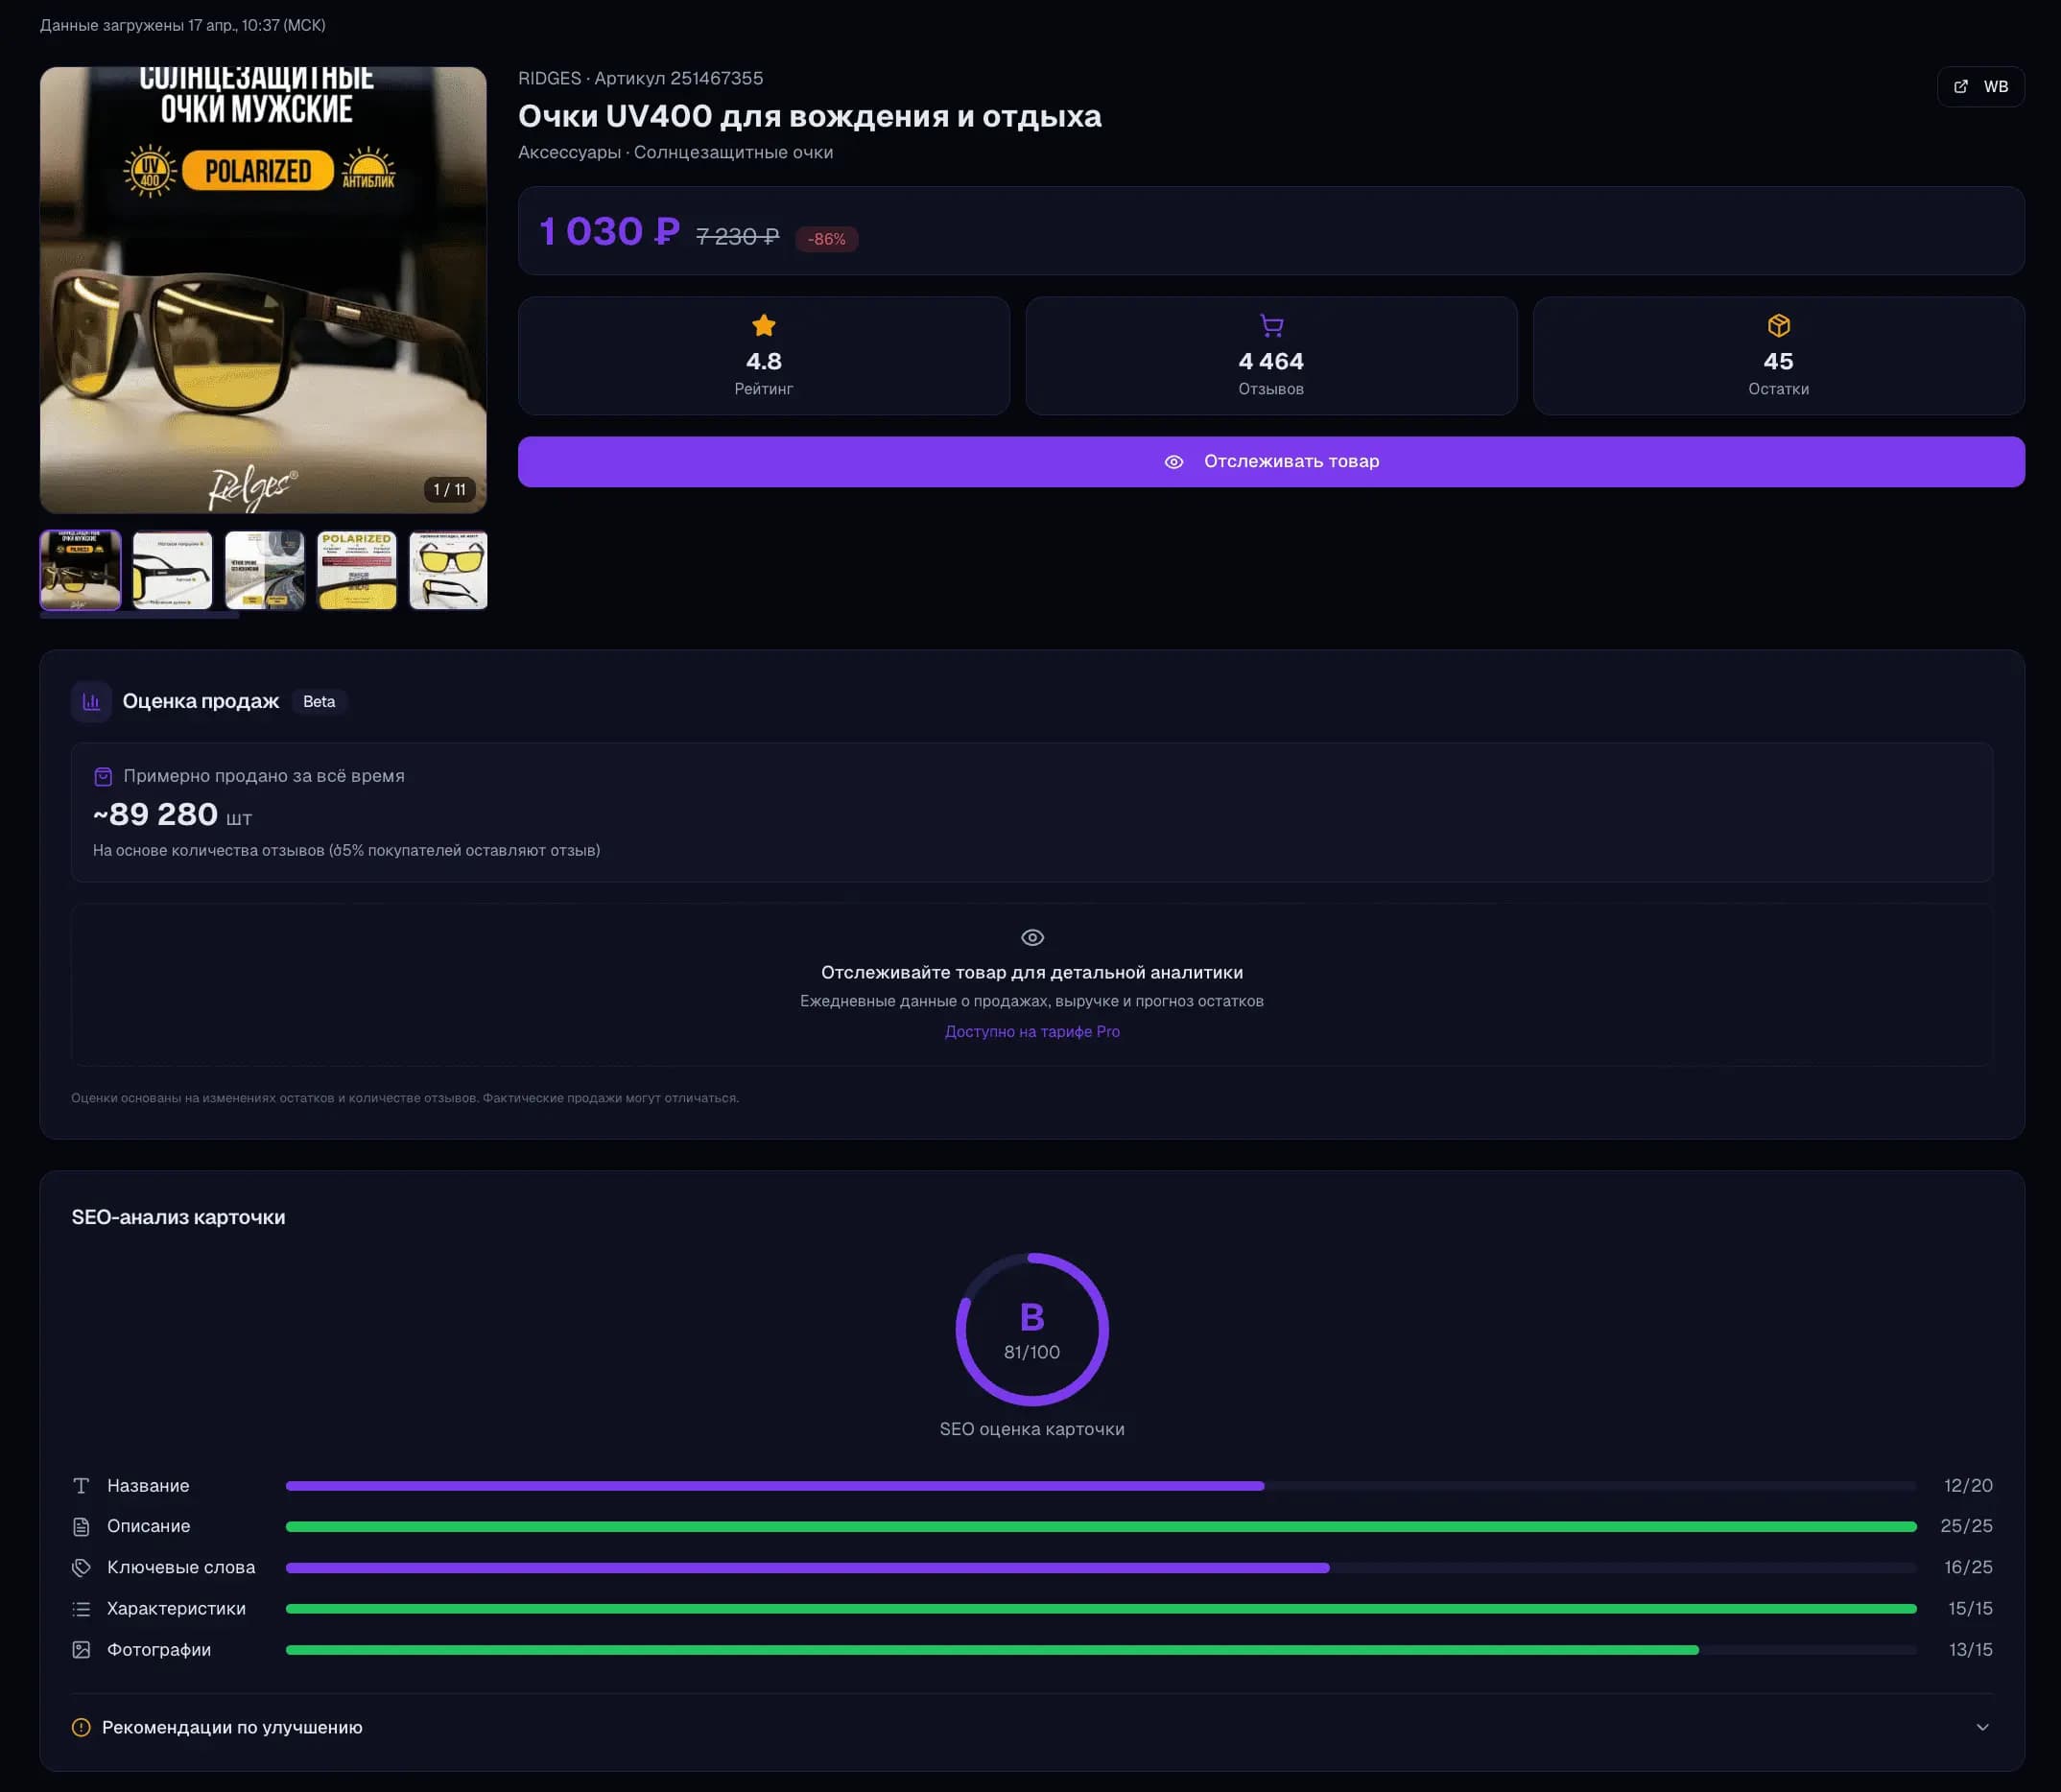
Task: Click the eye icon in the analytics teaser
Action: tap(1032, 937)
